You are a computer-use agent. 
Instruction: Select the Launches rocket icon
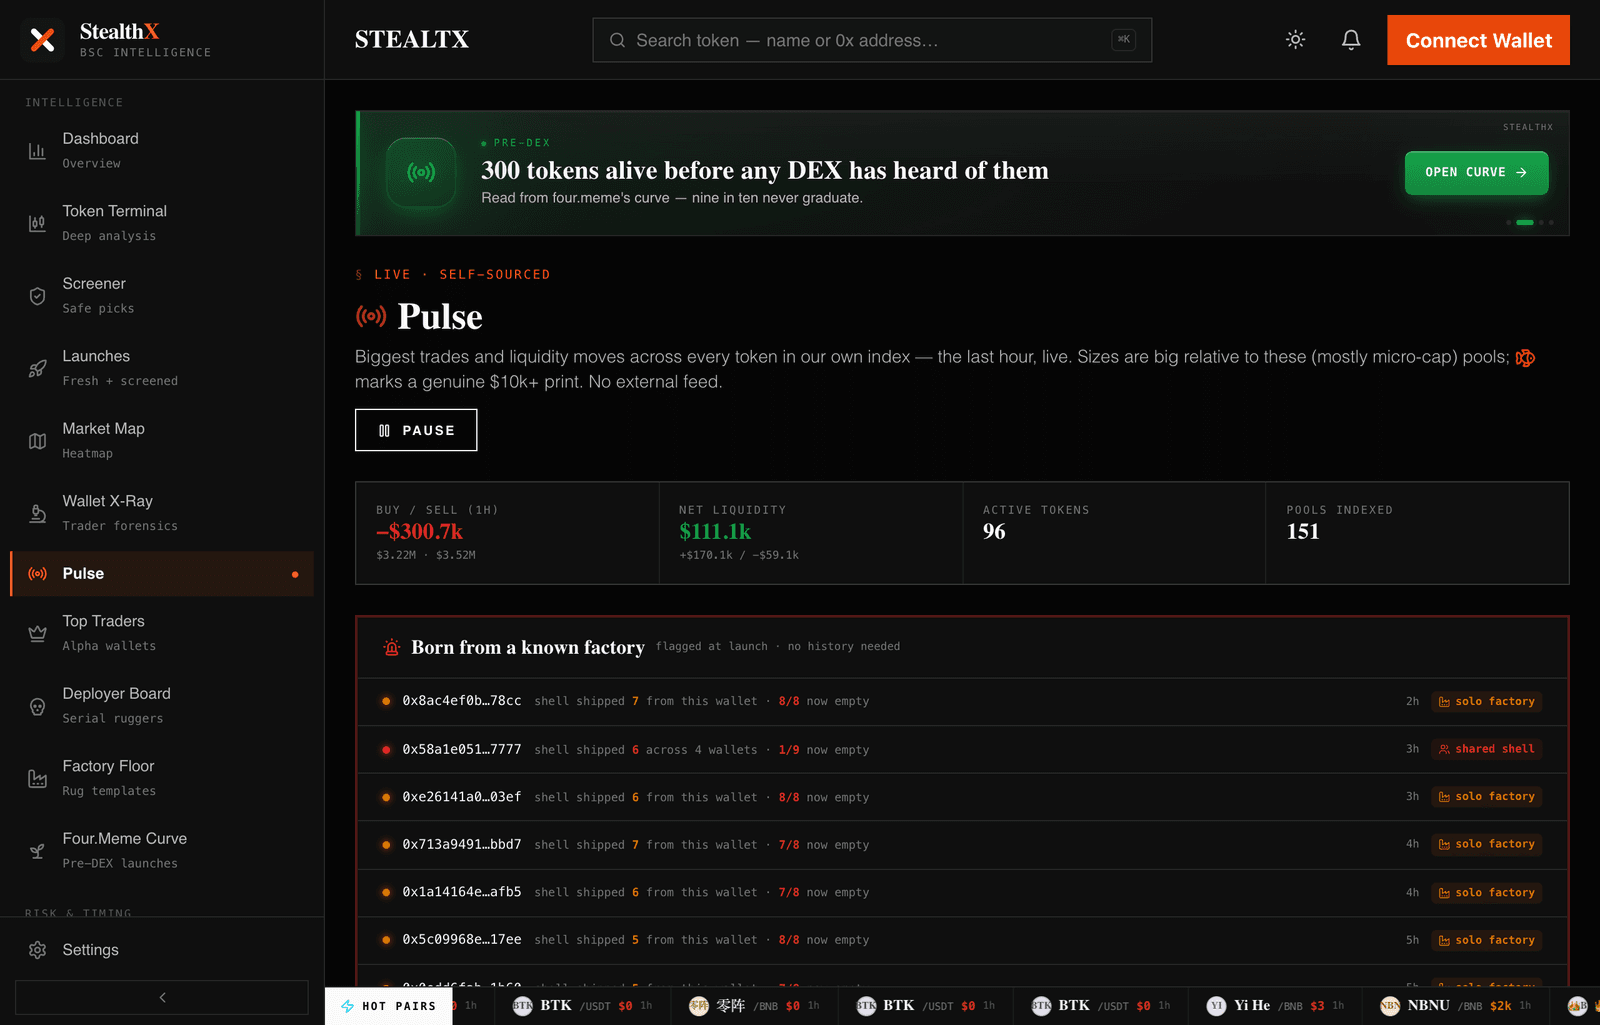coord(37,368)
